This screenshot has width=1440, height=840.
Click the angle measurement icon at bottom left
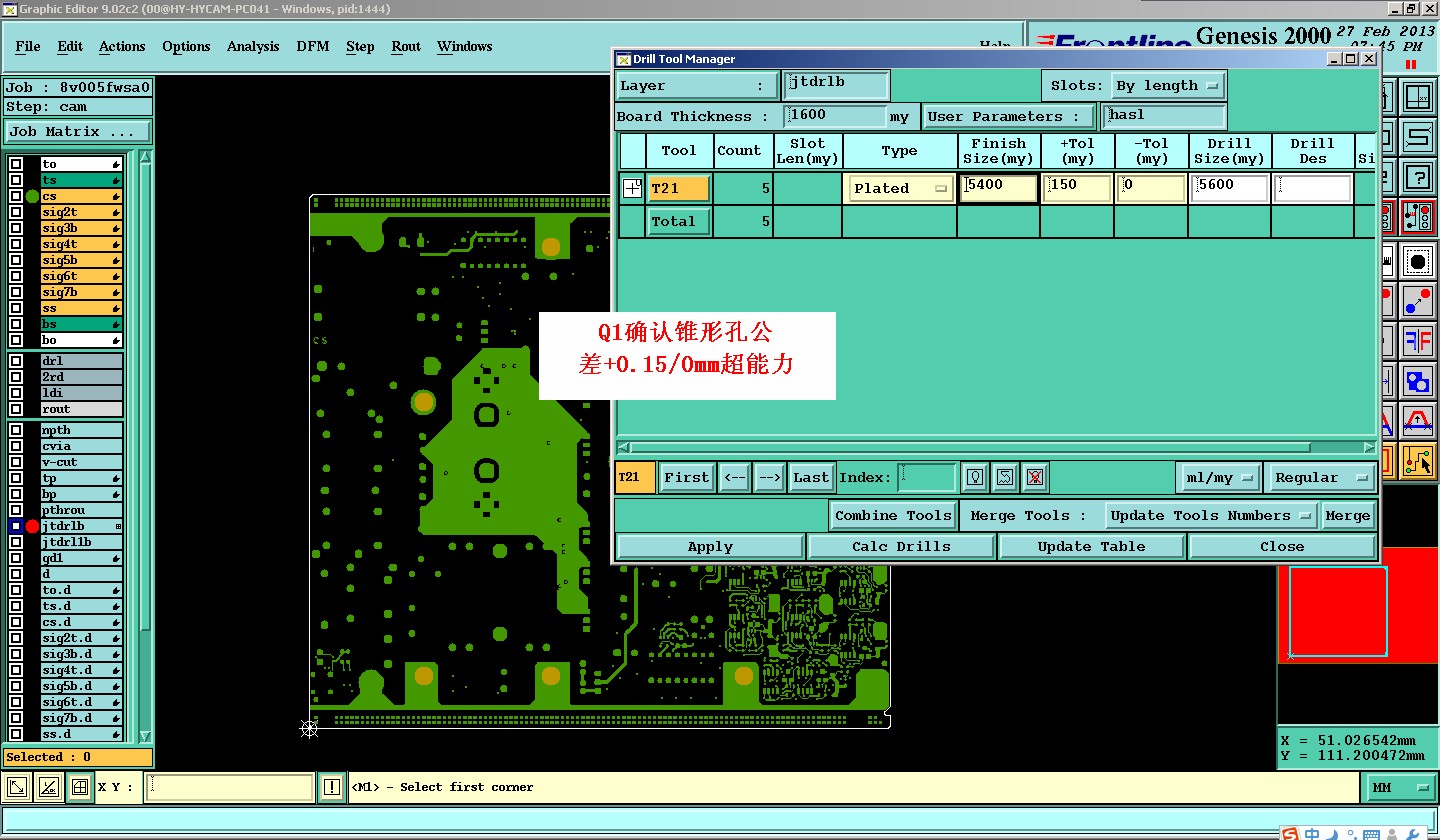pyautogui.click(x=48, y=787)
